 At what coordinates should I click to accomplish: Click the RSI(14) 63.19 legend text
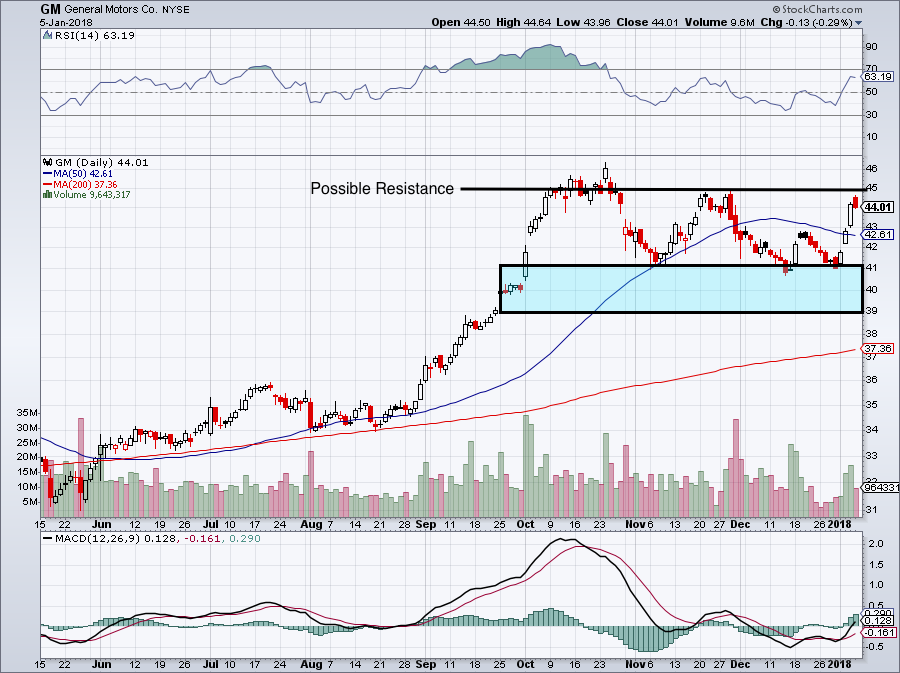point(95,36)
